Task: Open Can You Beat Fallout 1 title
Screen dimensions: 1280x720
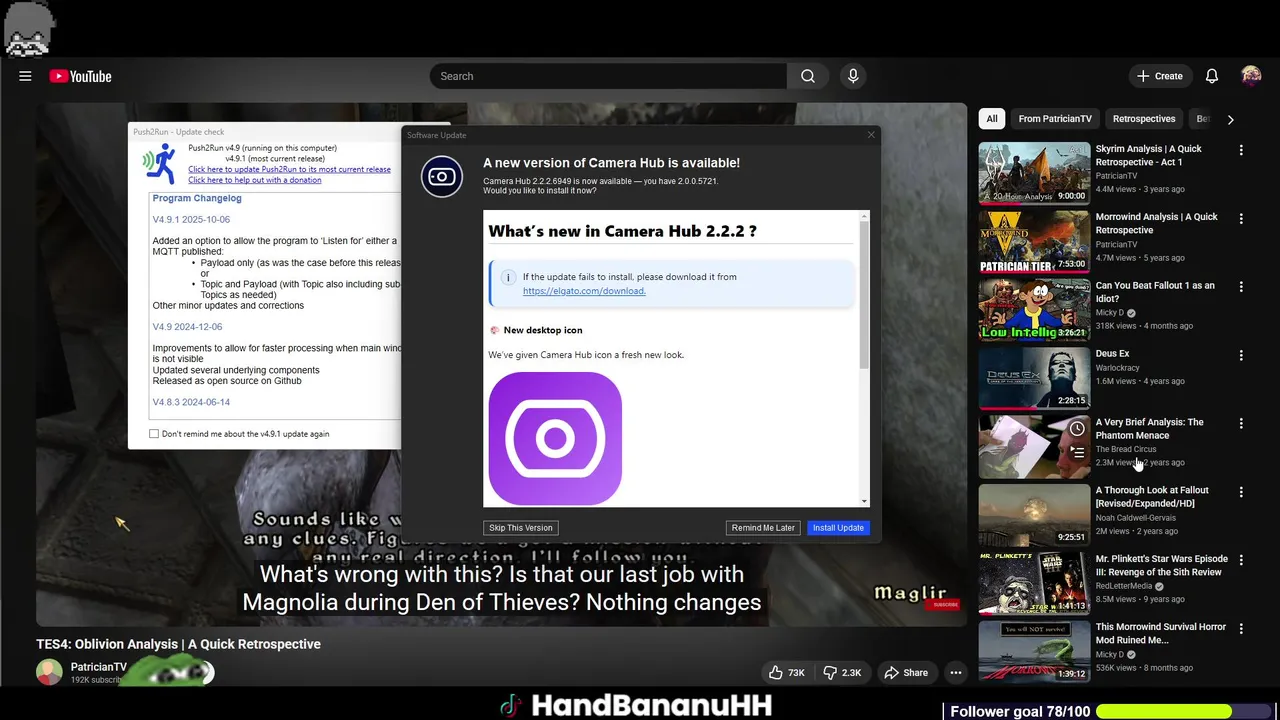Action: click(x=1155, y=292)
